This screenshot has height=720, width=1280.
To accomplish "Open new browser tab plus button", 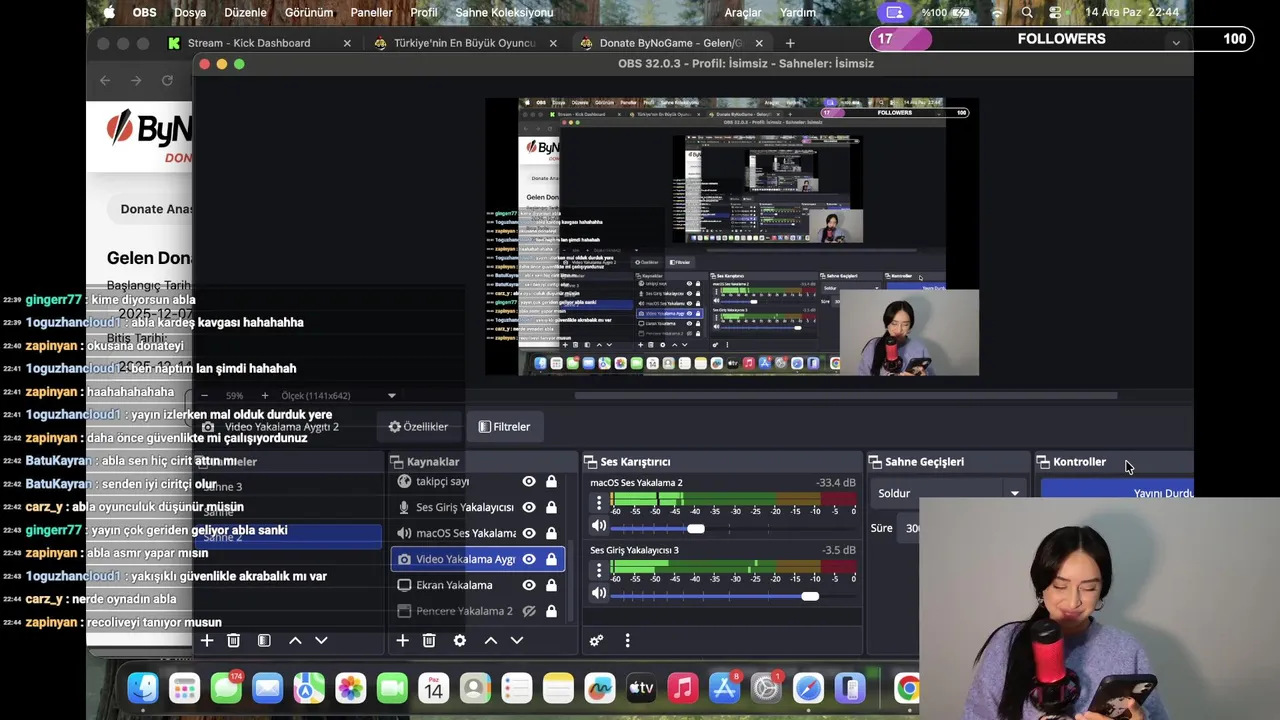I will click(790, 43).
